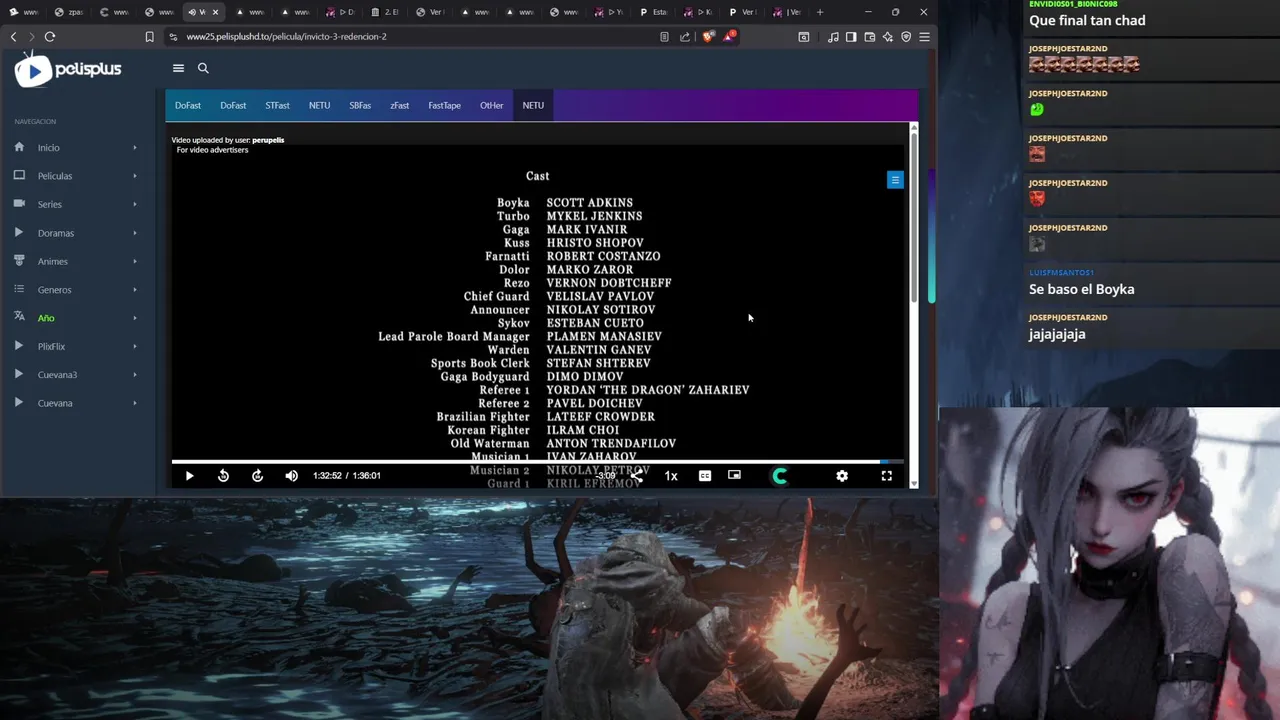Select the first DoFast server tab
Image resolution: width=1280 pixels, height=720 pixels.
188,105
